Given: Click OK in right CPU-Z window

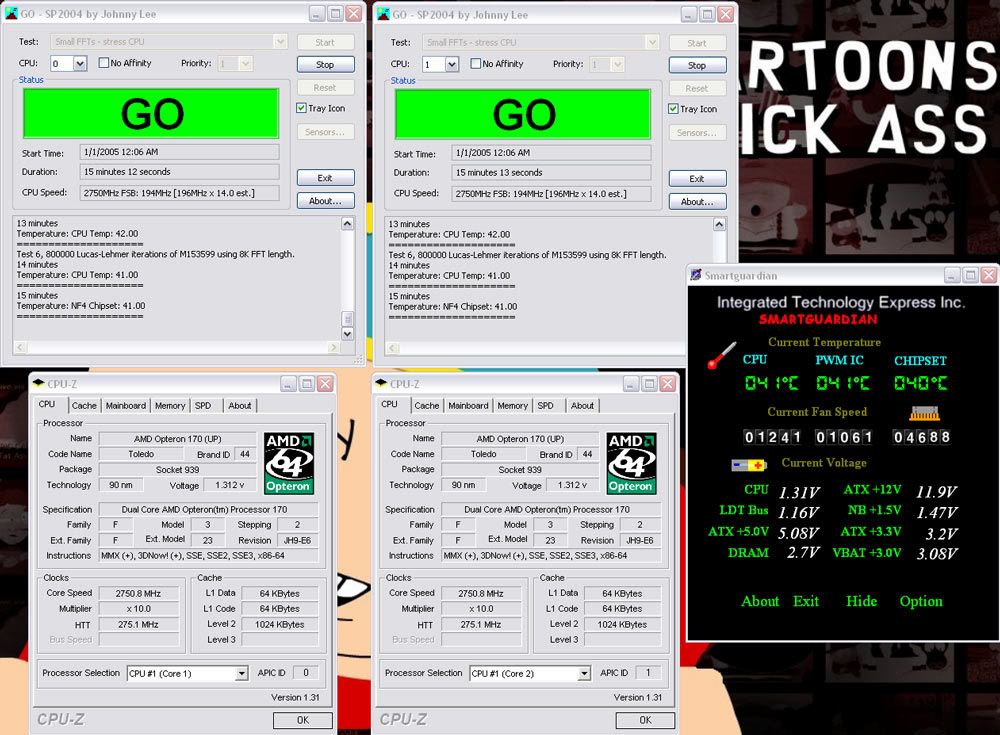Looking at the screenshot, I should (645, 720).
